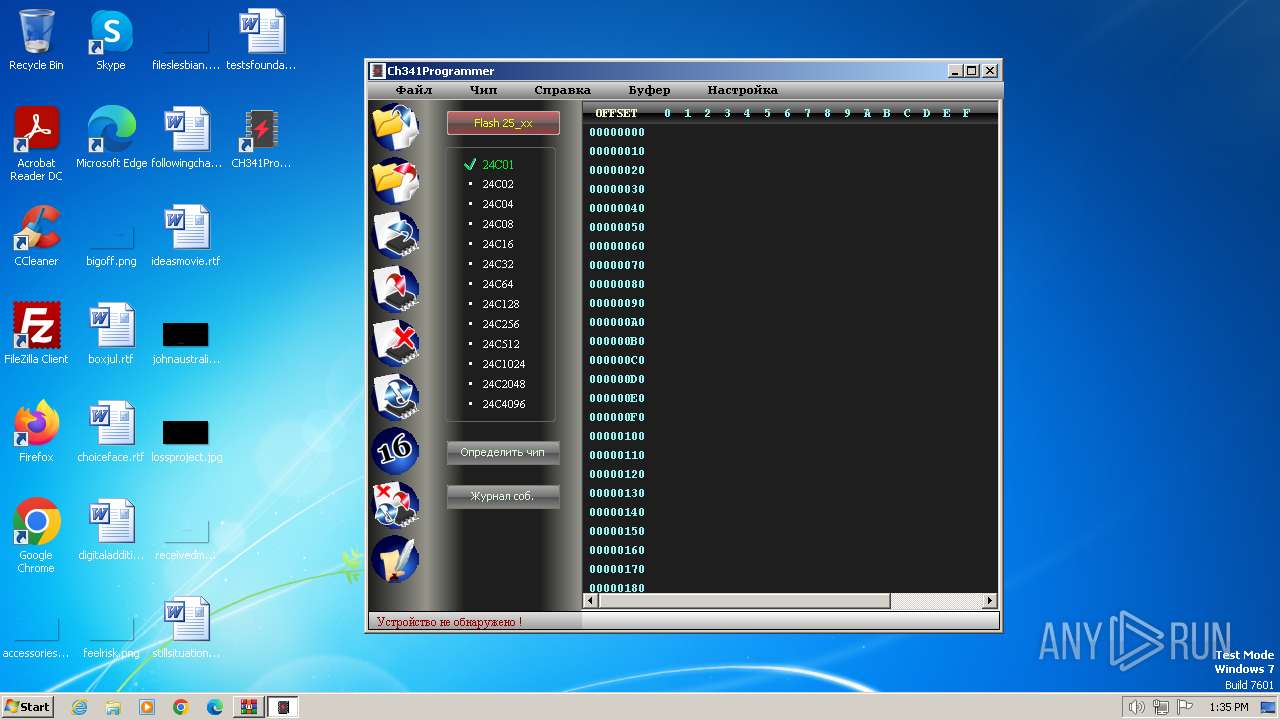
Task: Open the Буфер menu
Action: click(x=649, y=90)
